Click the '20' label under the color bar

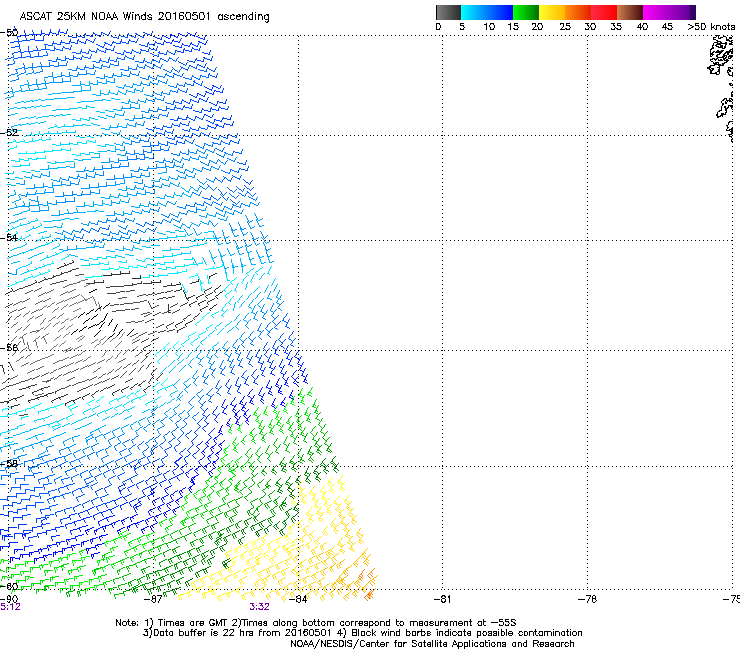pyautogui.click(x=537, y=27)
